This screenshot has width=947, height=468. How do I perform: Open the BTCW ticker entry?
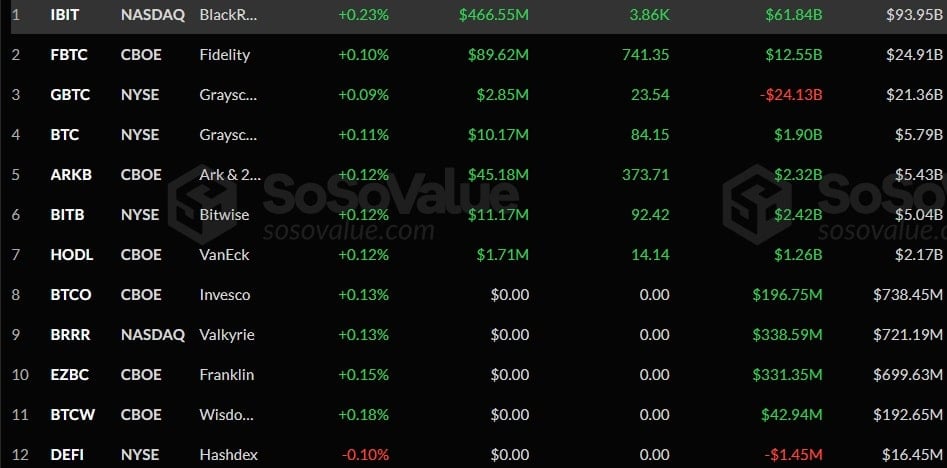point(72,415)
